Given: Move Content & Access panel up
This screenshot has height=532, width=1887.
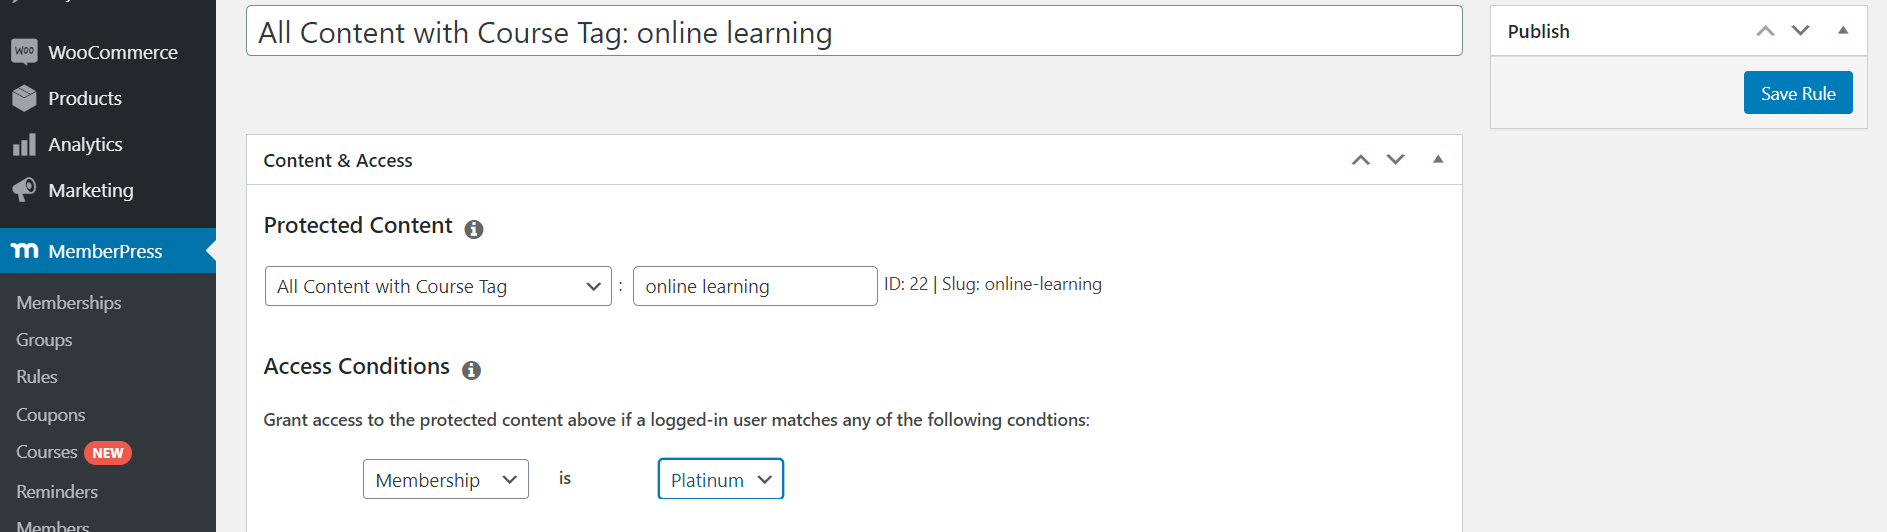Looking at the screenshot, I should [x=1361, y=160].
